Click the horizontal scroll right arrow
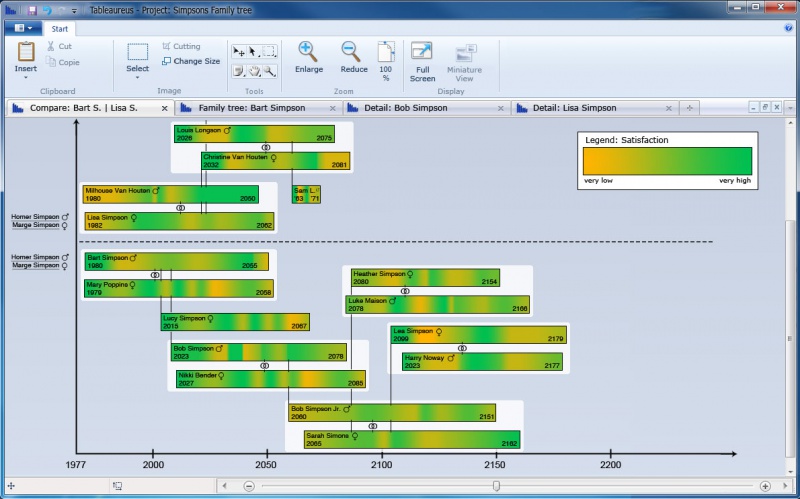800x499 pixels. 785,486
